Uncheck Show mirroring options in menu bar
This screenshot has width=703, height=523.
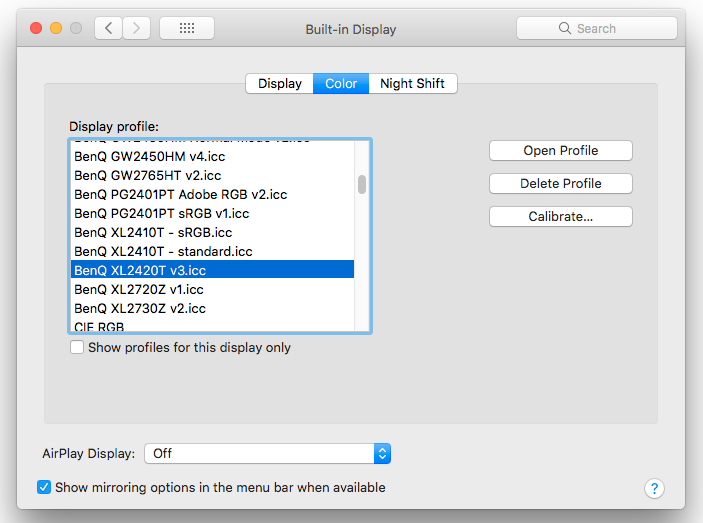click(44, 487)
